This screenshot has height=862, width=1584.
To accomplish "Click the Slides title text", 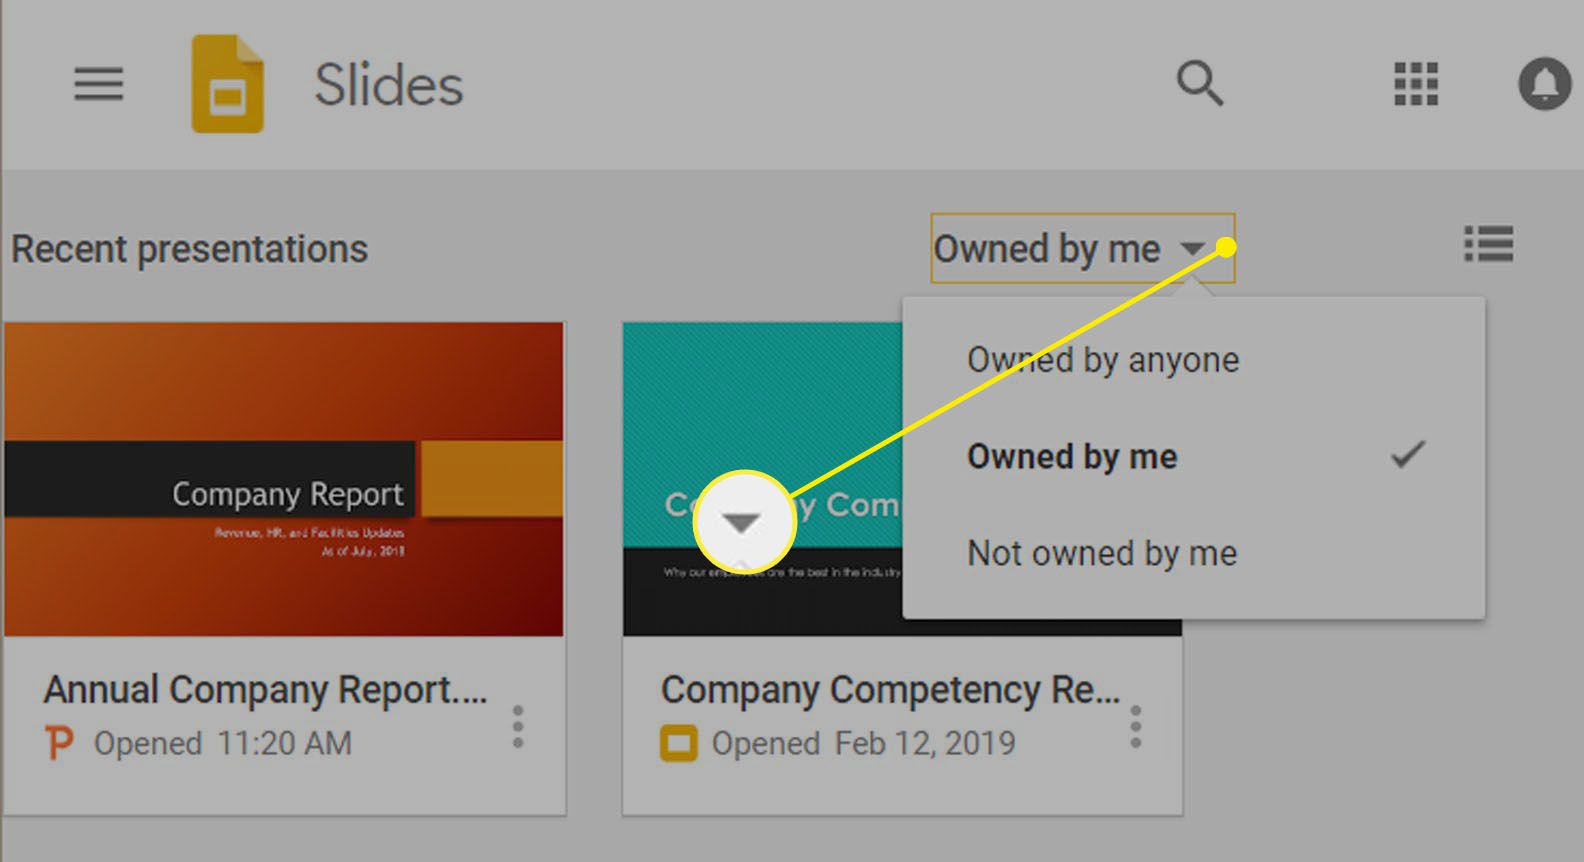I will (389, 85).
